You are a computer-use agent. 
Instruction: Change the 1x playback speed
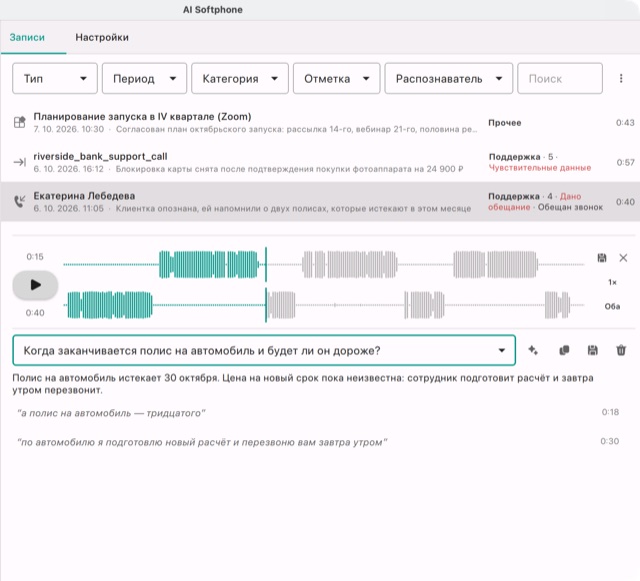(x=612, y=282)
